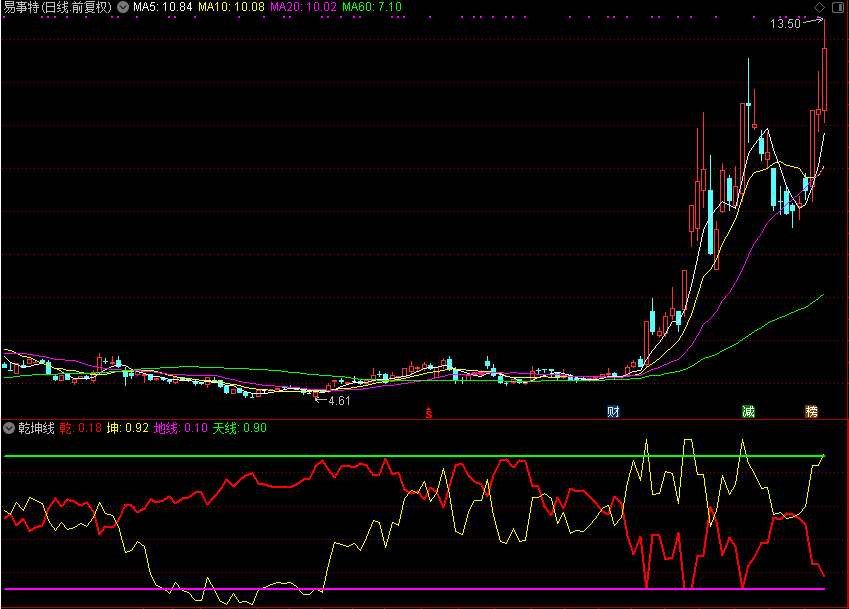Image resolution: width=849 pixels, height=609 pixels.
Task: Click the MA5: 10.84 label
Action: pos(162,7)
